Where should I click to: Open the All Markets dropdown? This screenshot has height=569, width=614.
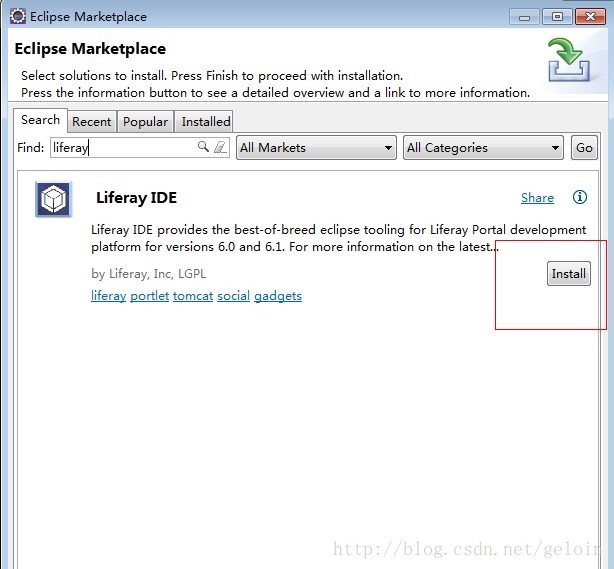tap(316, 148)
